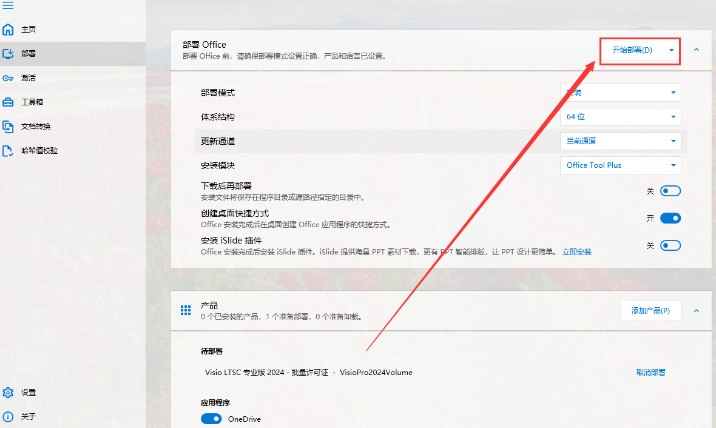716x428 pixels.
Task: Click the 开始部署(D) button
Action: pos(632,50)
